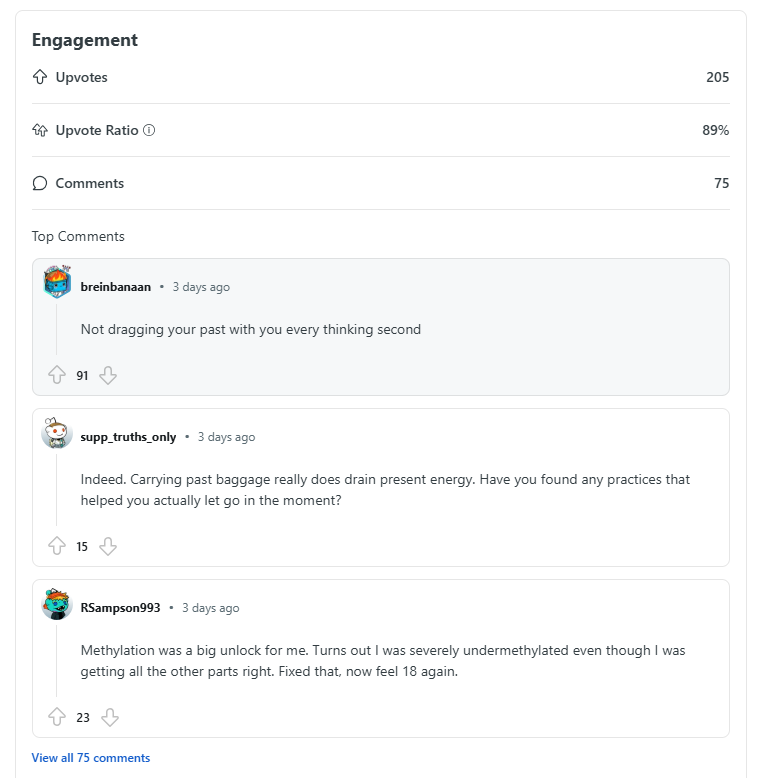Click the 3 days ago timestamp by breinbanaan

pyautogui.click(x=201, y=287)
